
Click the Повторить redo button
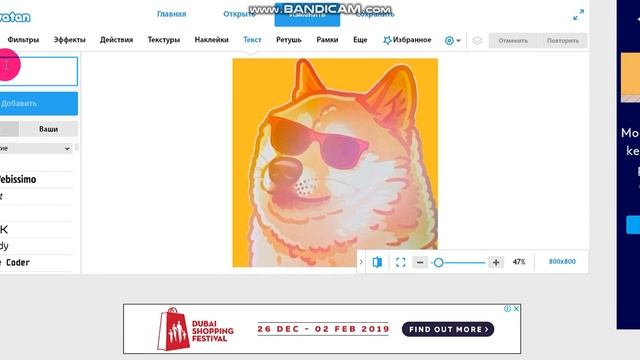coord(563,40)
